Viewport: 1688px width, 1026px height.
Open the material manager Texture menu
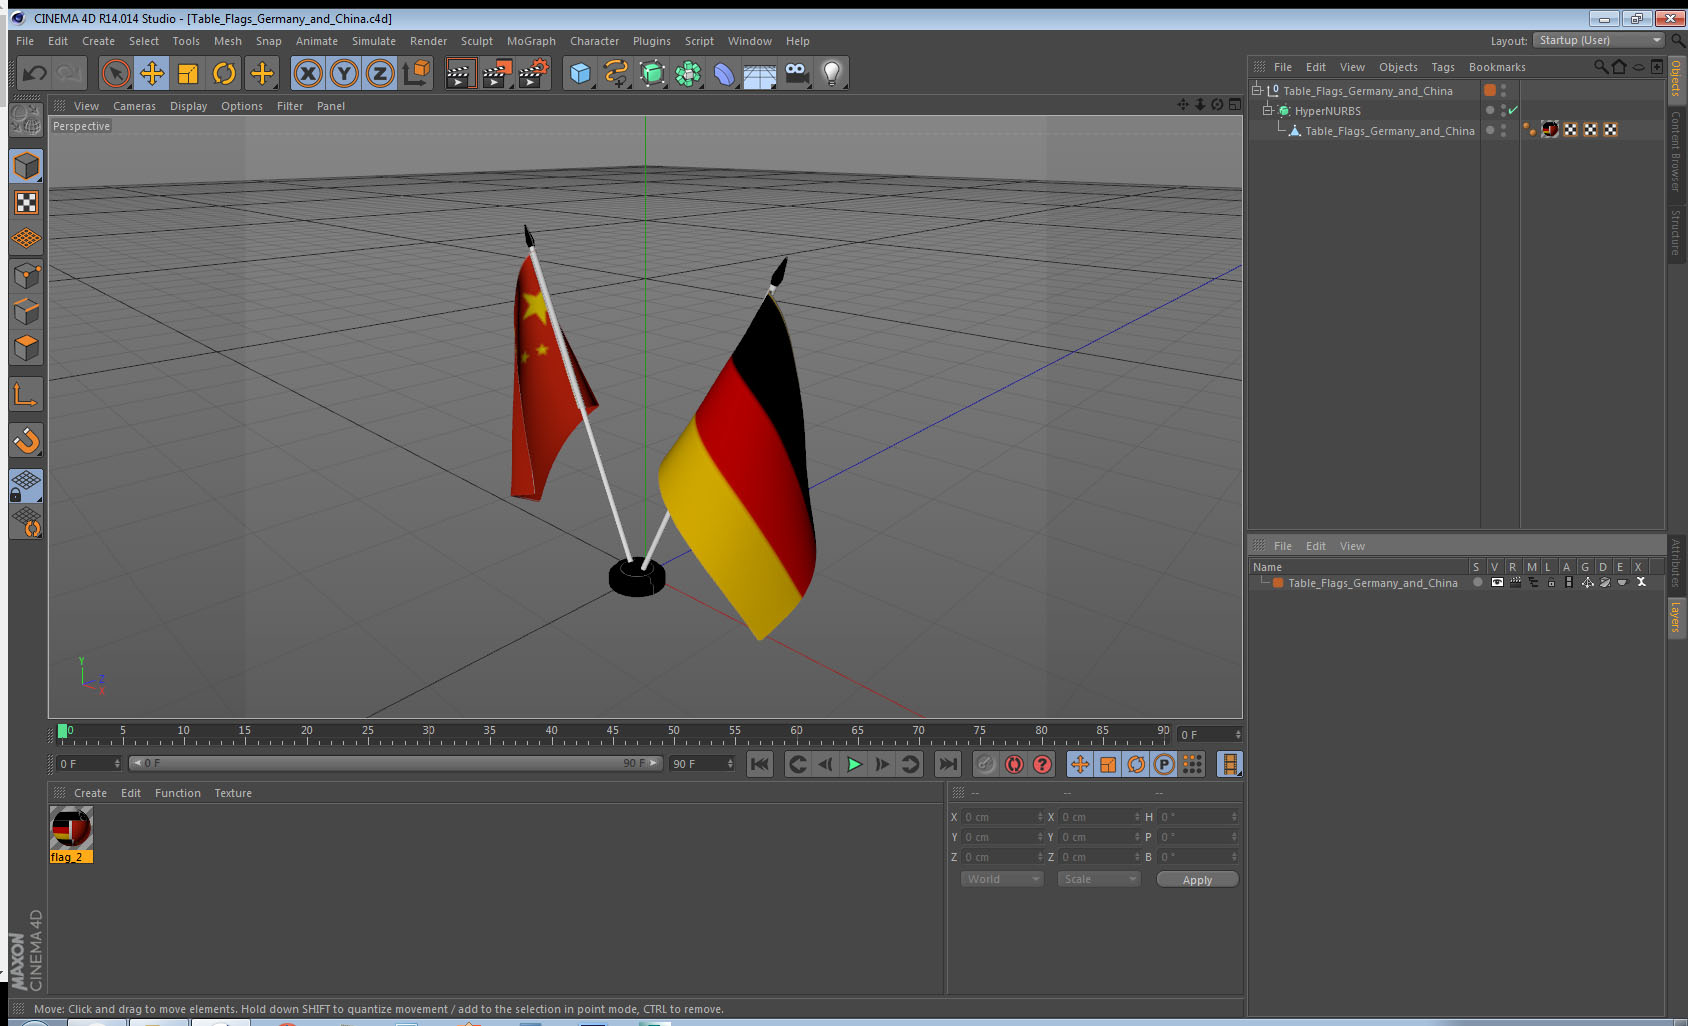pos(233,793)
